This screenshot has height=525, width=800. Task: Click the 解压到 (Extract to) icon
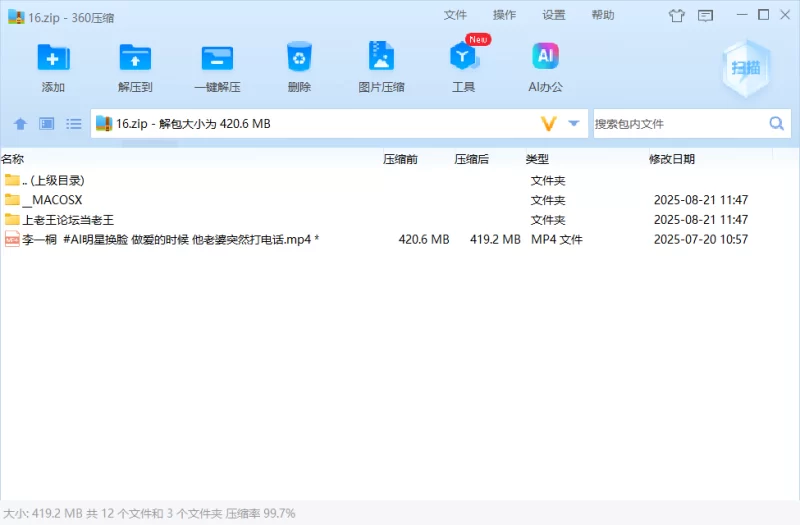click(x=135, y=57)
